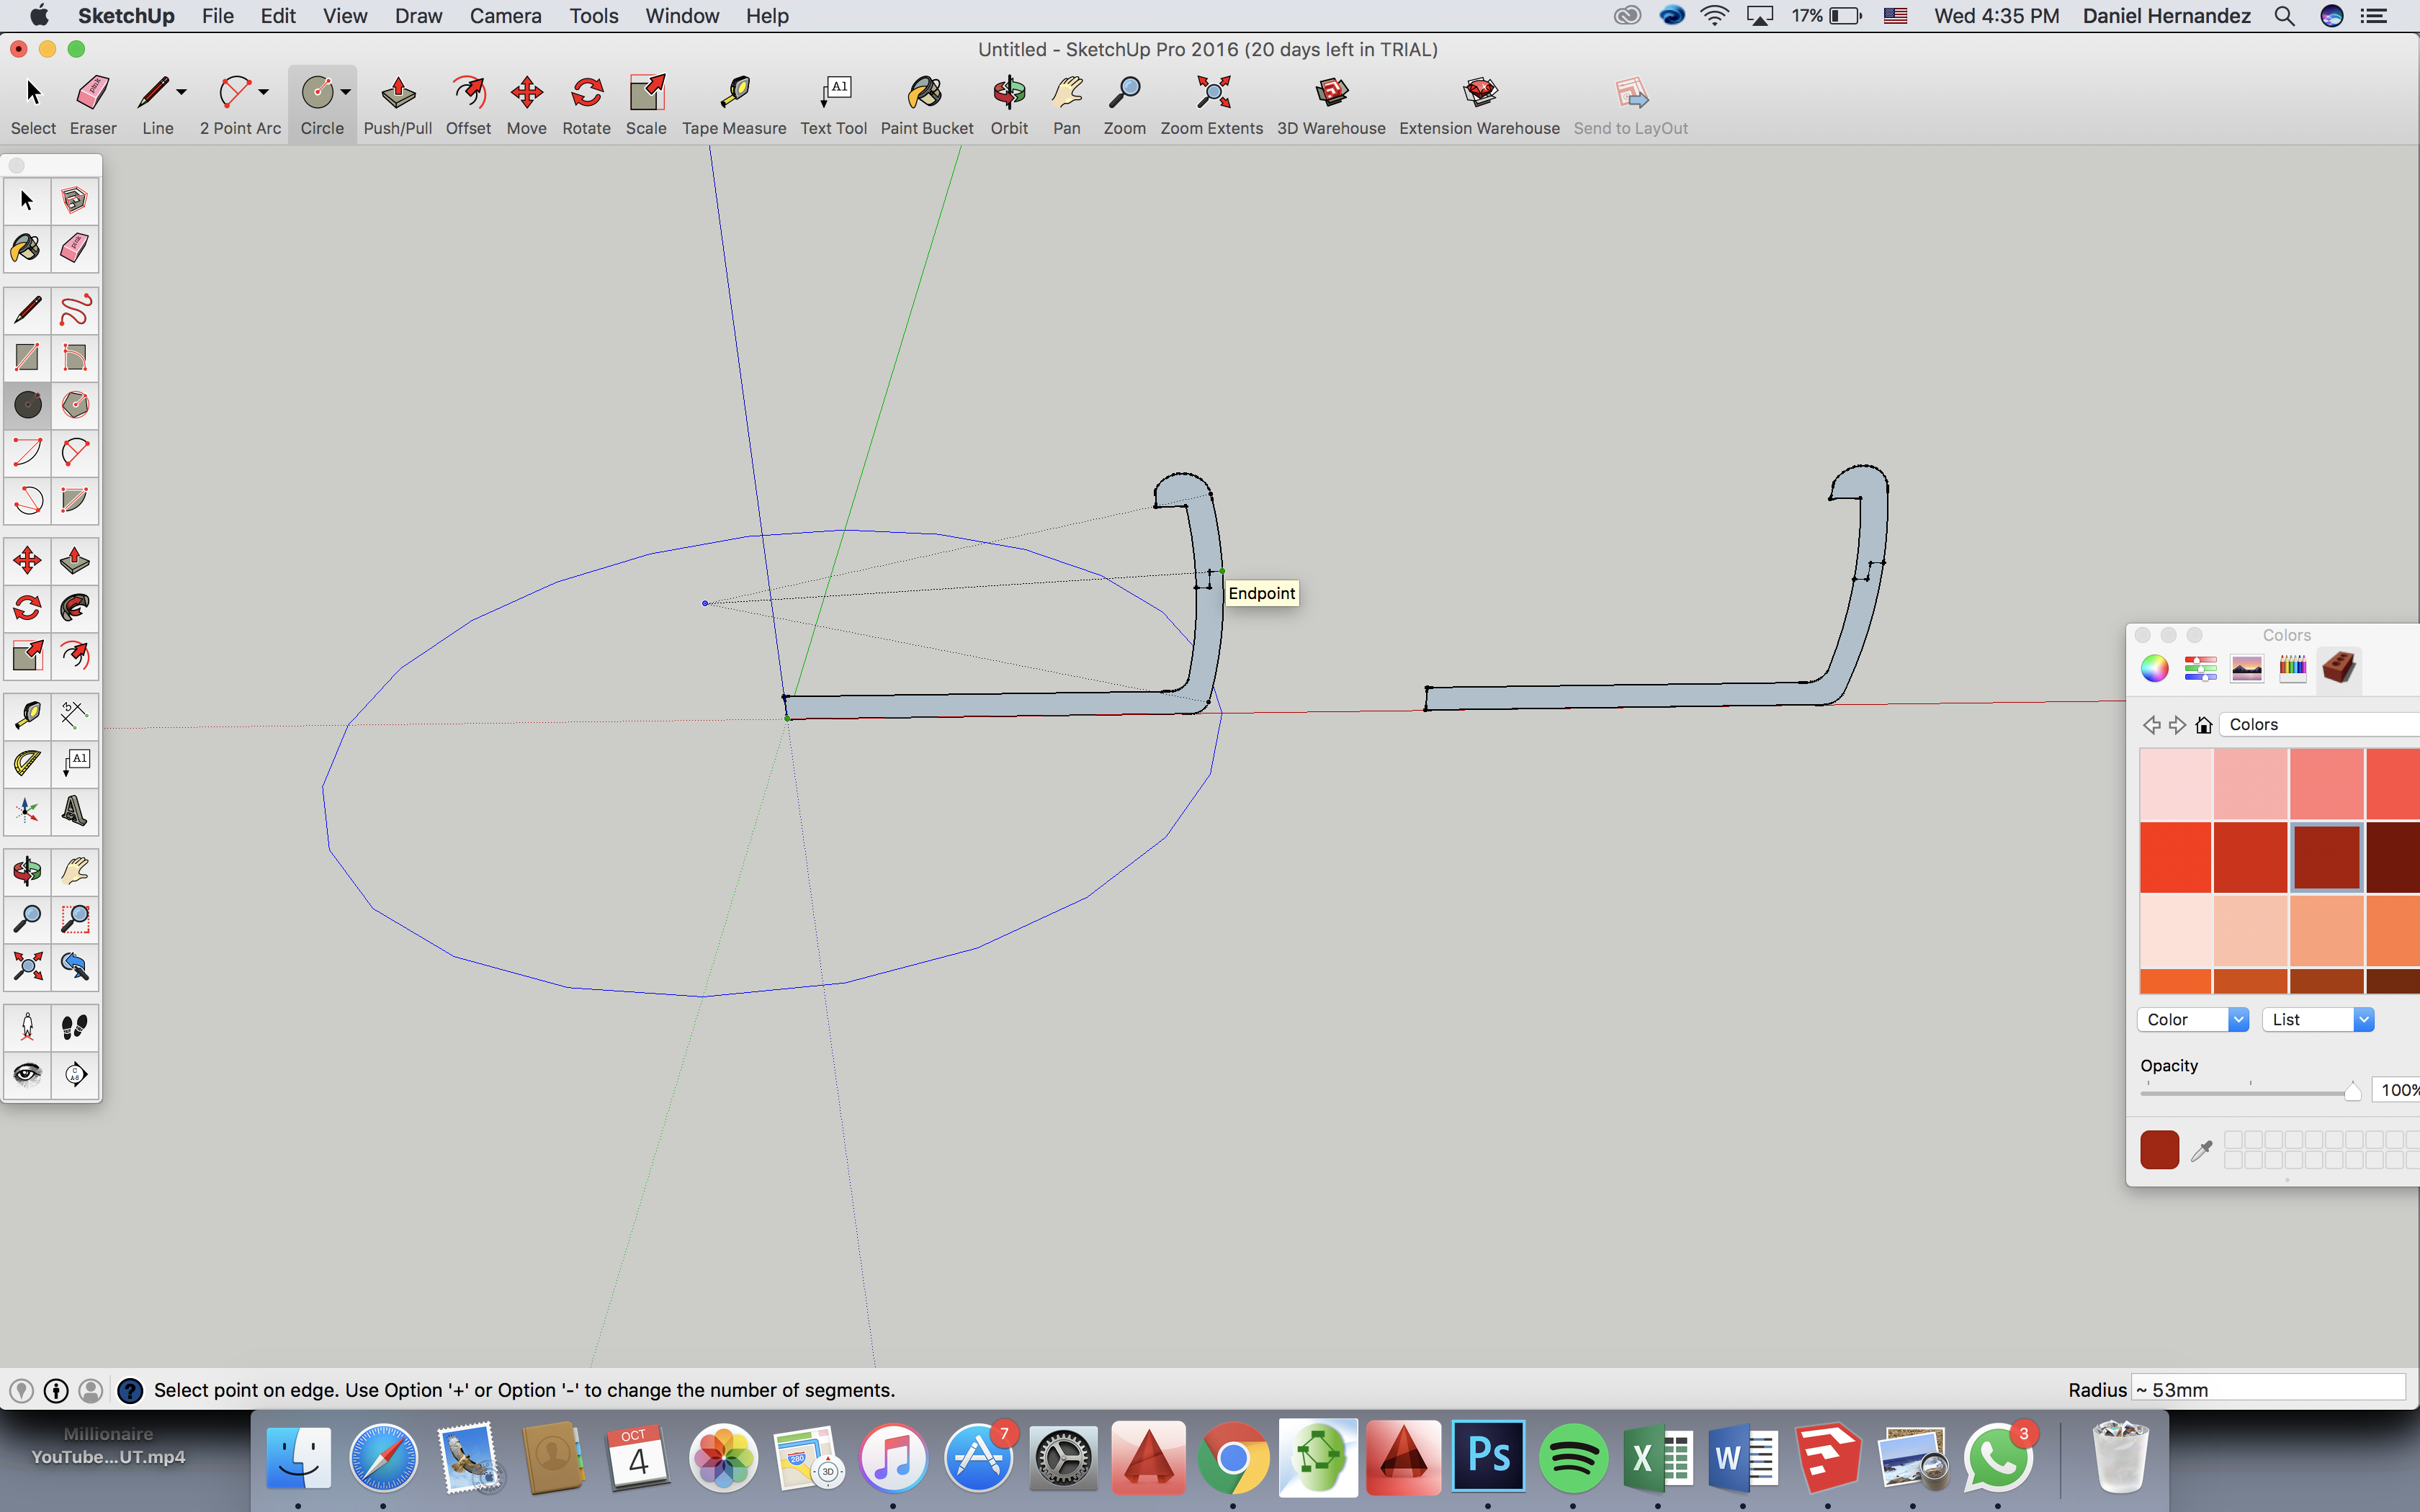Choose the 3D Text tool in side palette
The image size is (2420, 1512).
pyautogui.click(x=75, y=811)
